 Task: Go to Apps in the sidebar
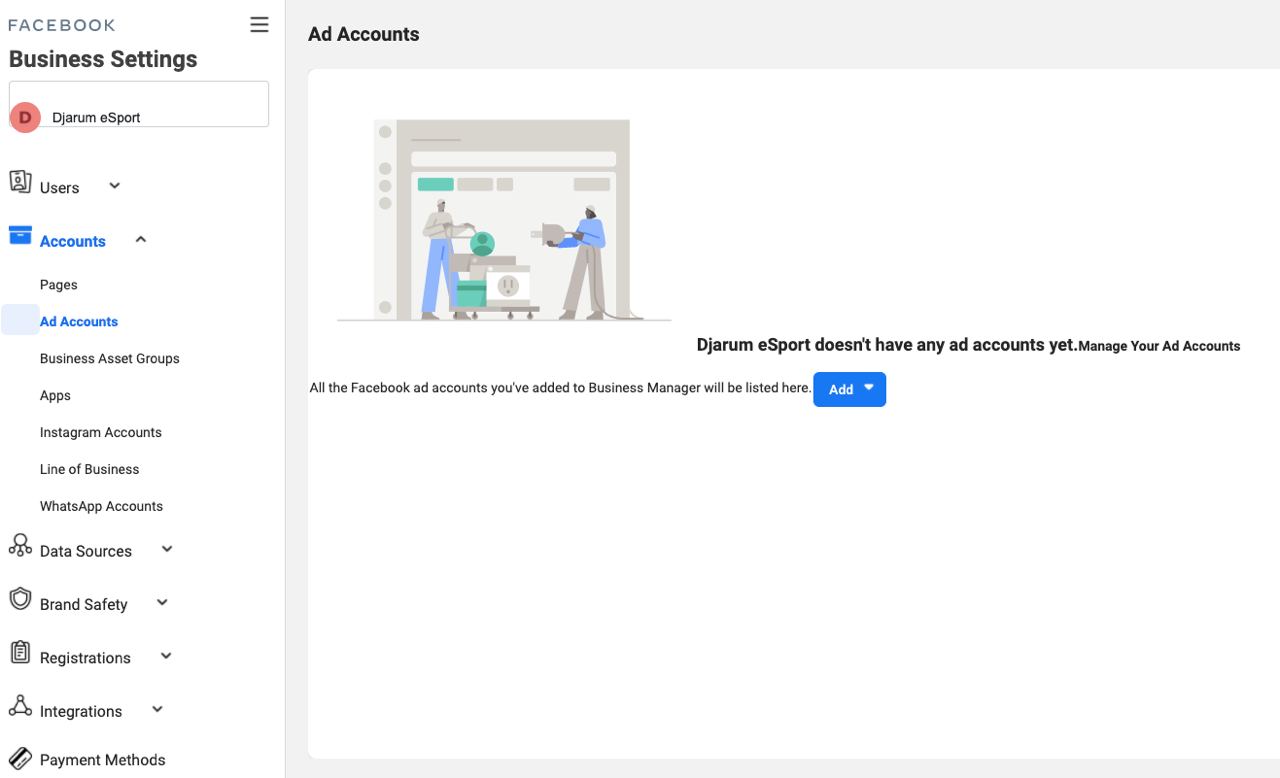tap(55, 396)
